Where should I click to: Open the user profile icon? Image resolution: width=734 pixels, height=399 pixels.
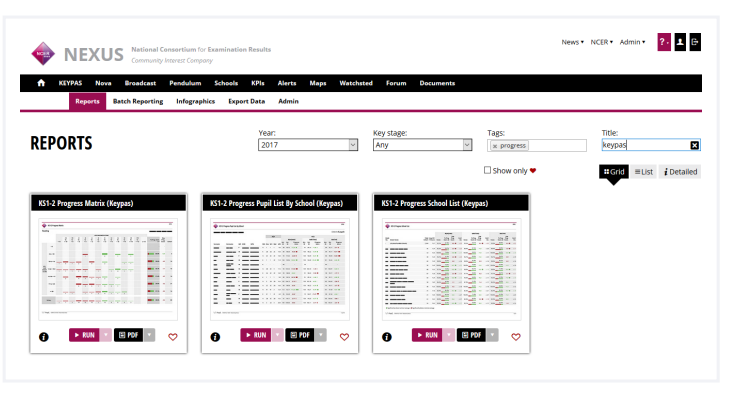pos(680,42)
